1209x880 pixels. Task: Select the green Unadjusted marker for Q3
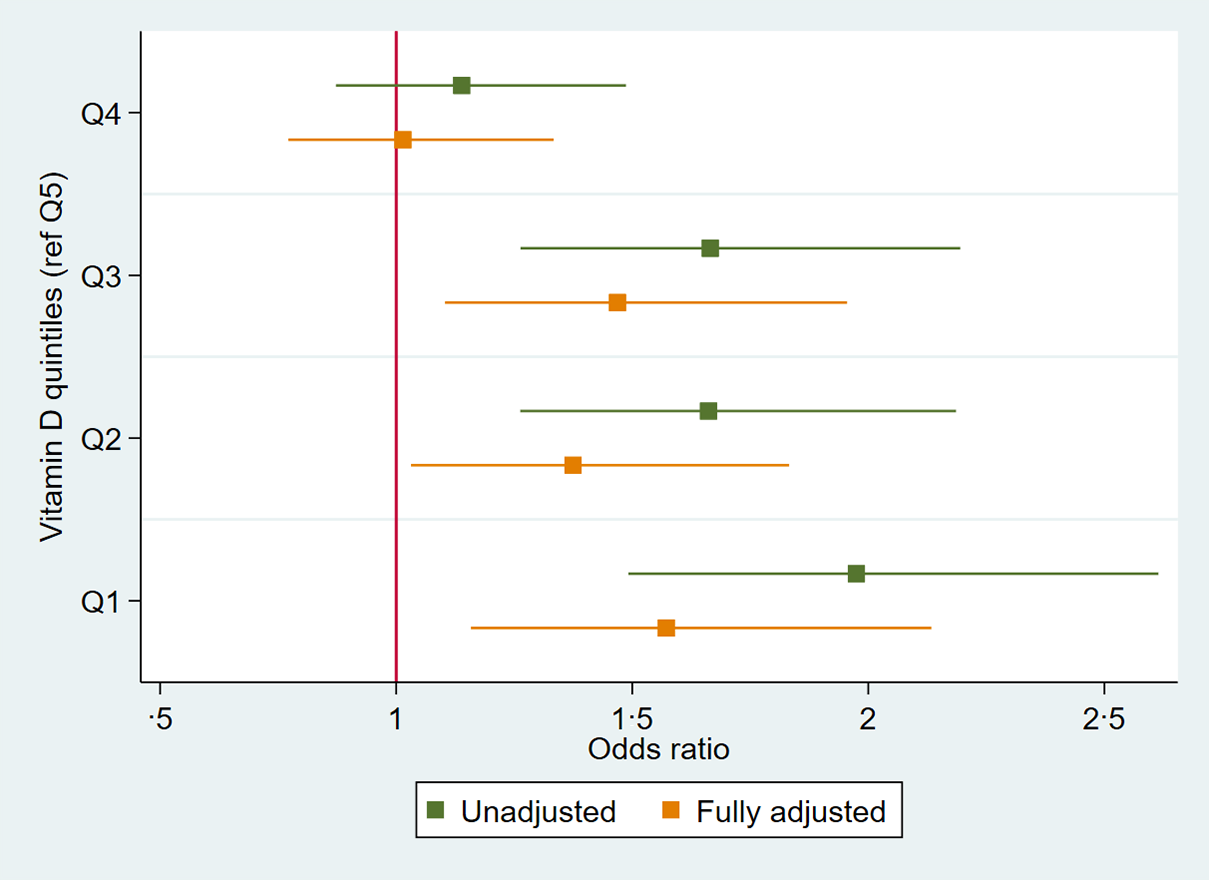coord(710,248)
